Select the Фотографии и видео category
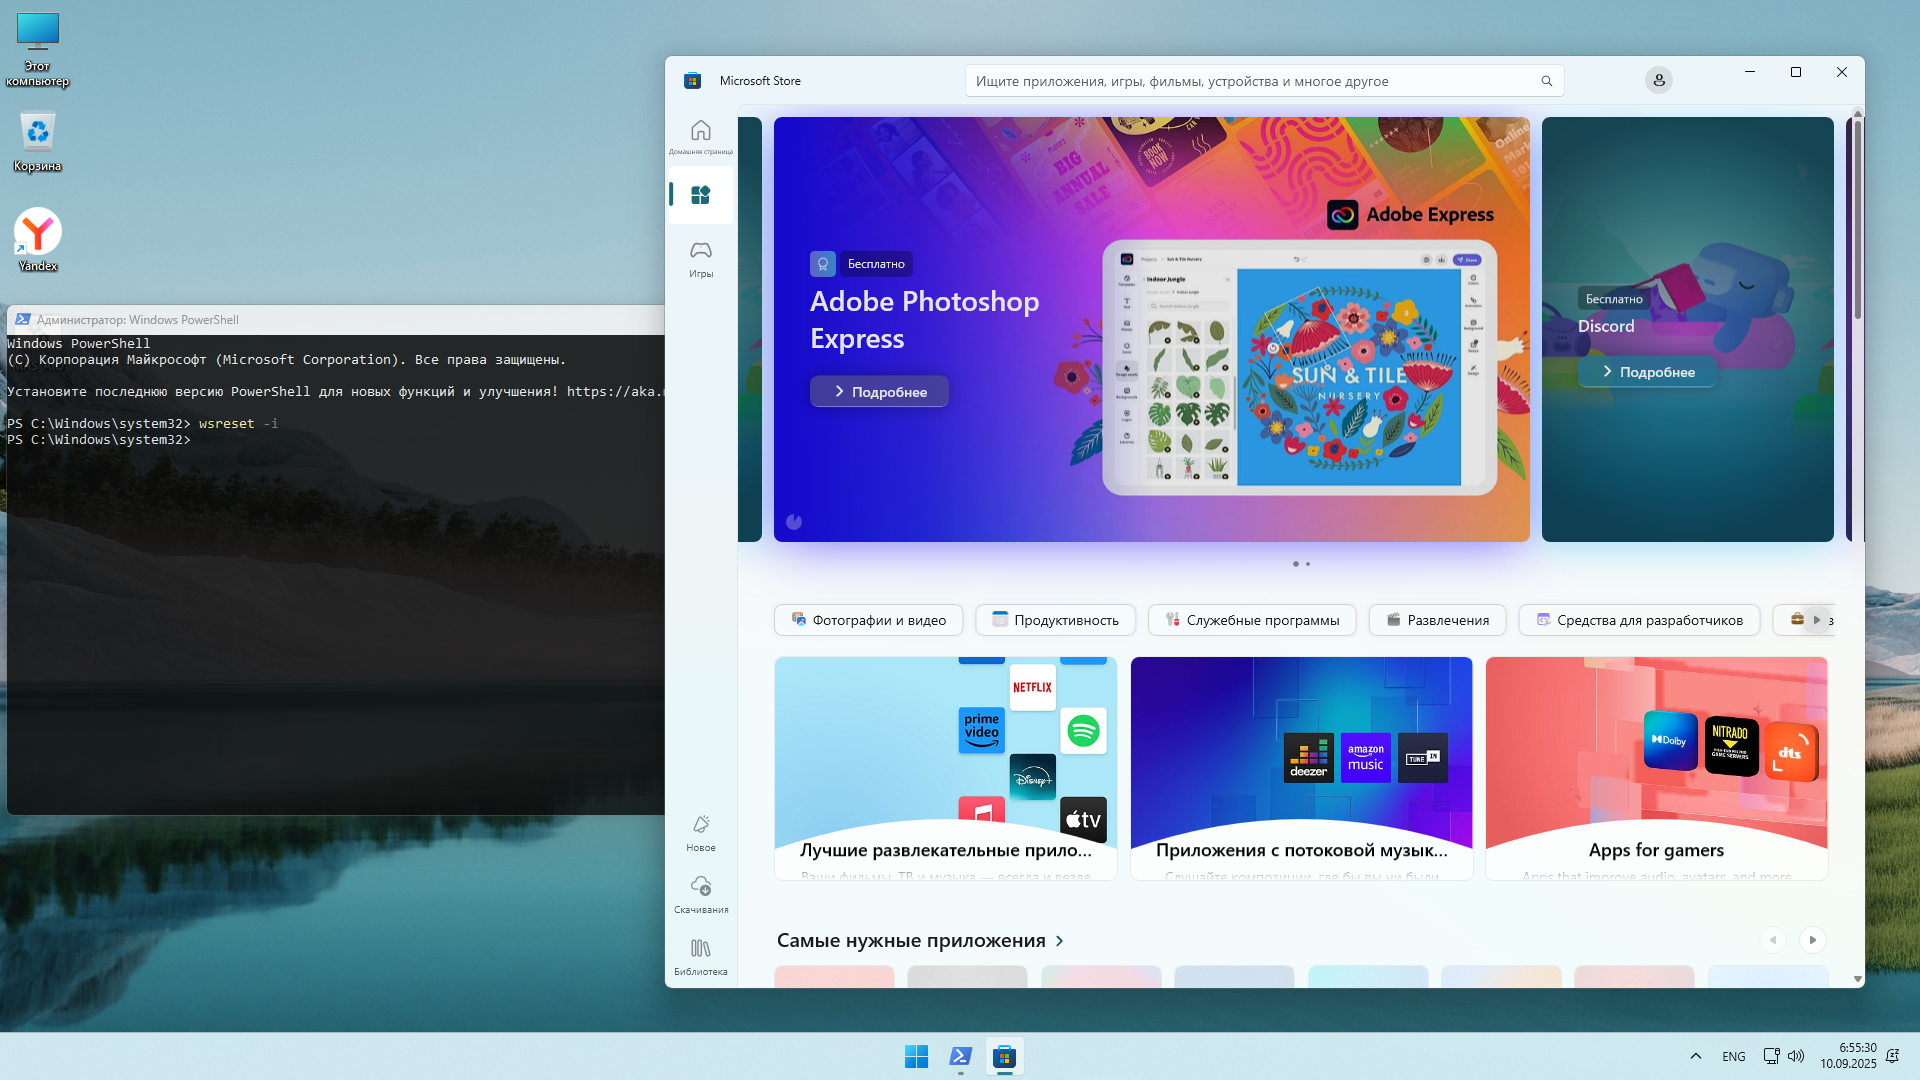 point(867,620)
